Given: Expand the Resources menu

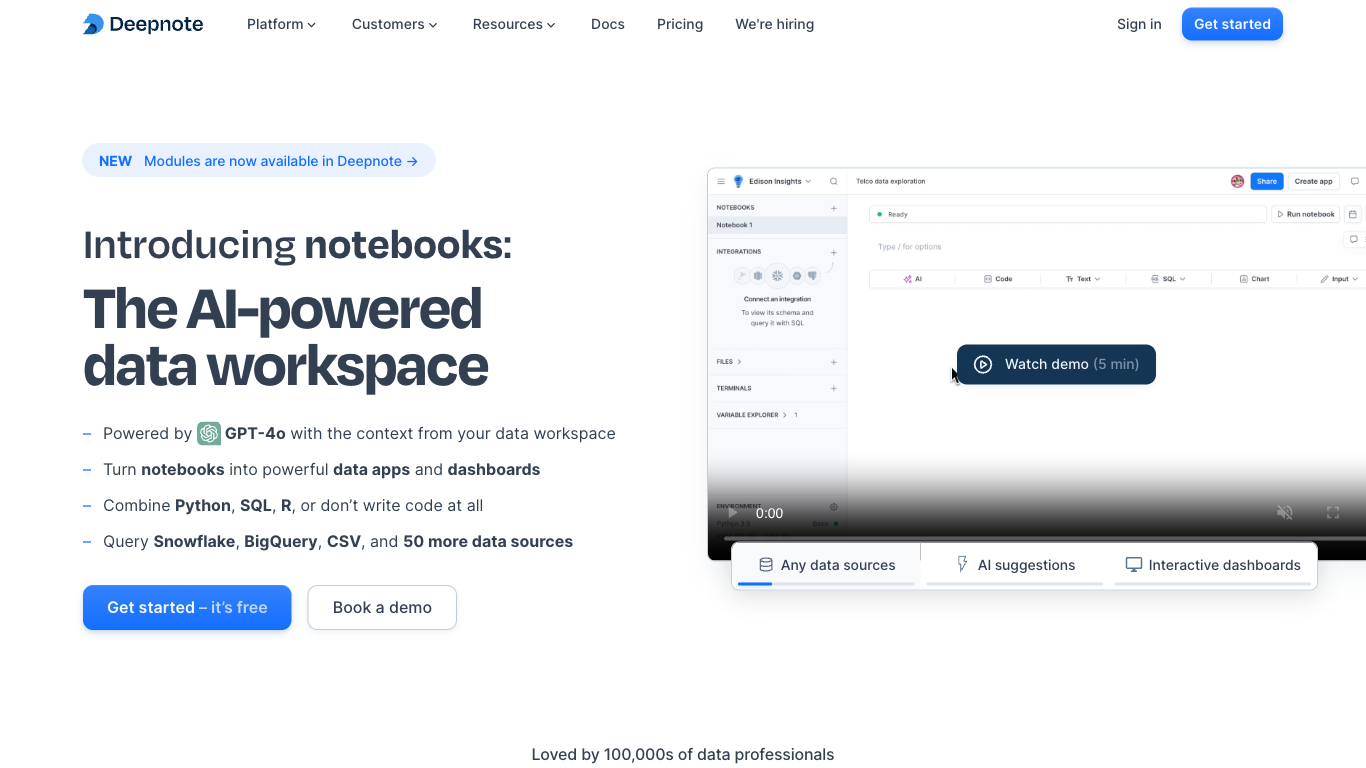Looking at the screenshot, I should click(x=514, y=24).
